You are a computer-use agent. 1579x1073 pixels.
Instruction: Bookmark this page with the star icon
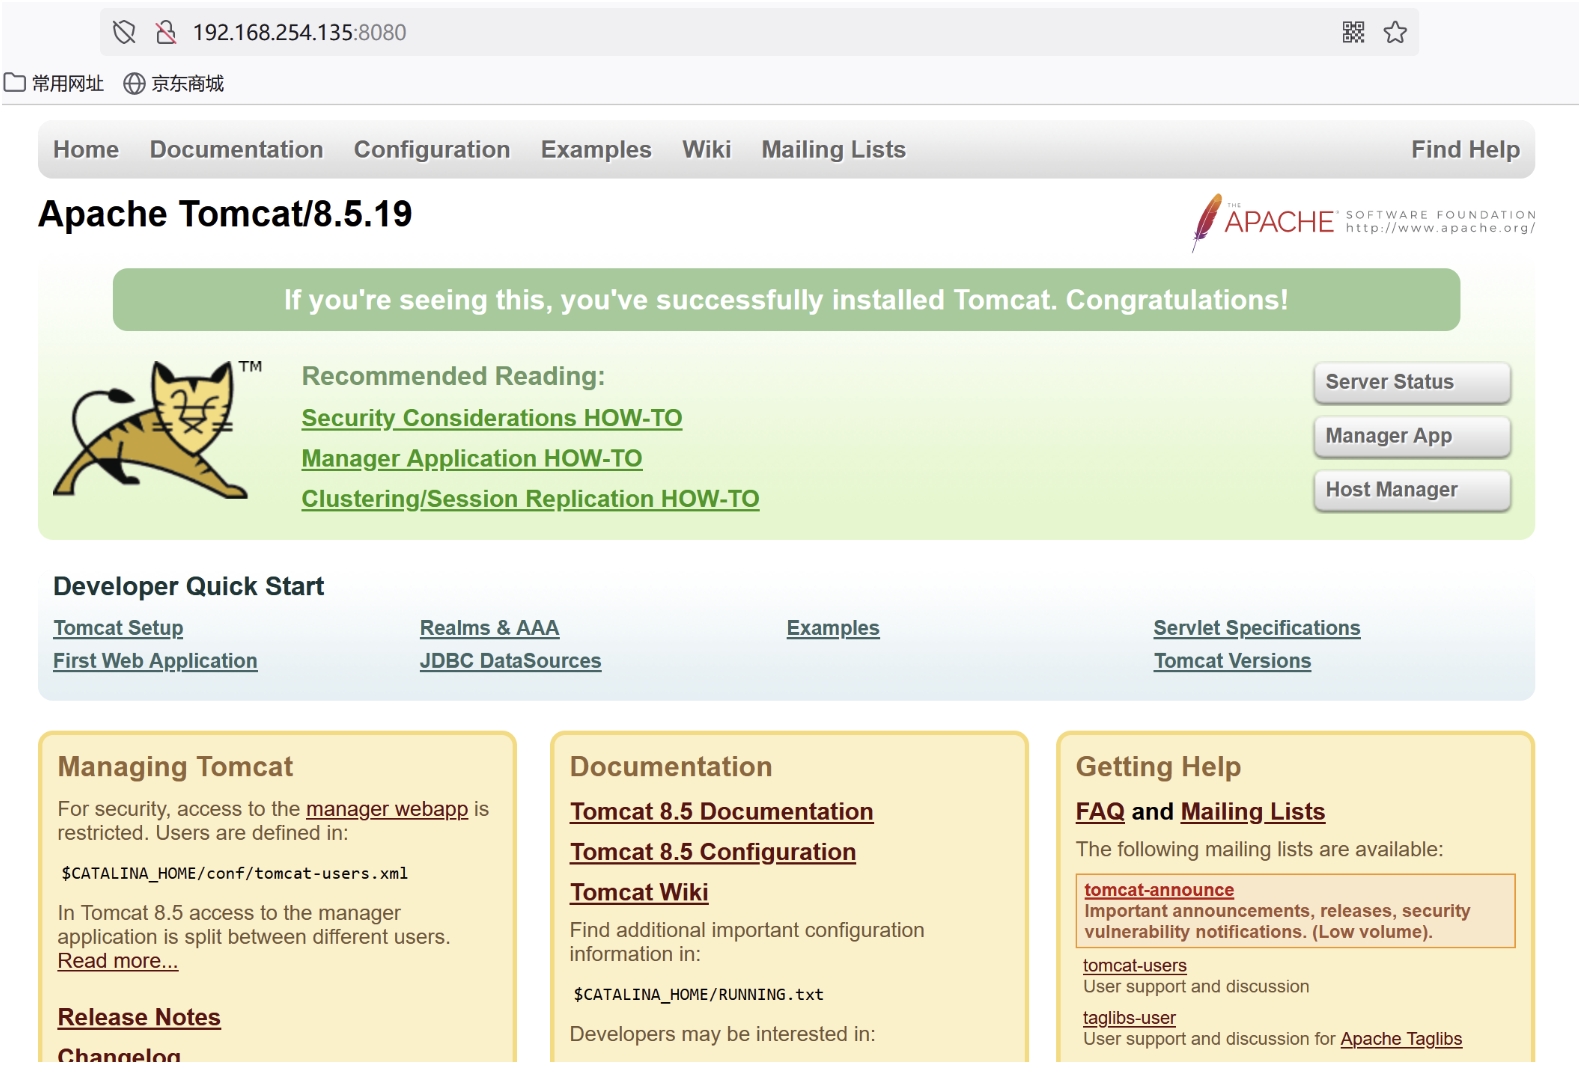(x=1395, y=32)
